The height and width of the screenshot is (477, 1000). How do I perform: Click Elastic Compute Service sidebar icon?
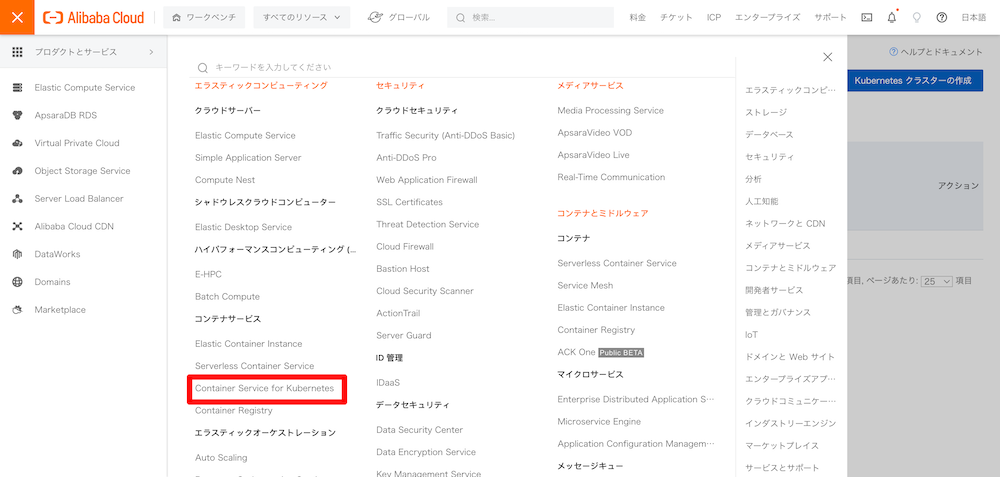click(17, 87)
